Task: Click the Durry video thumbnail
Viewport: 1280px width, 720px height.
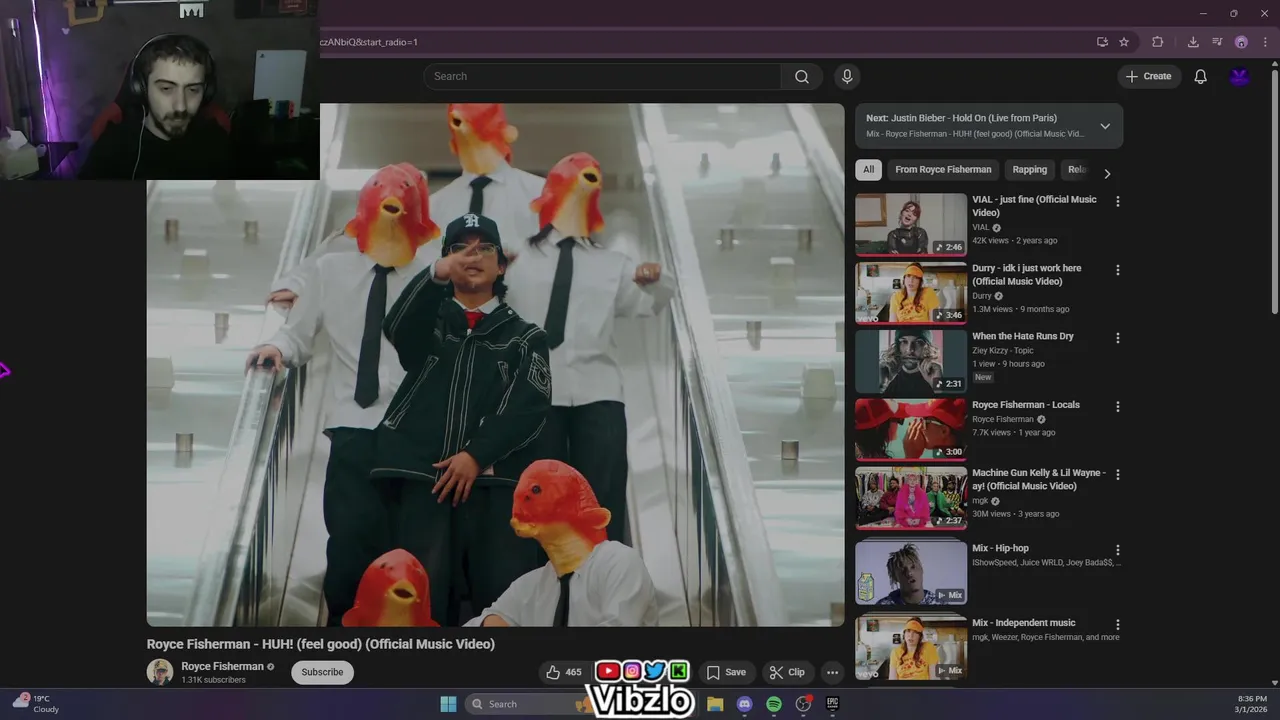Action: tap(911, 294)
